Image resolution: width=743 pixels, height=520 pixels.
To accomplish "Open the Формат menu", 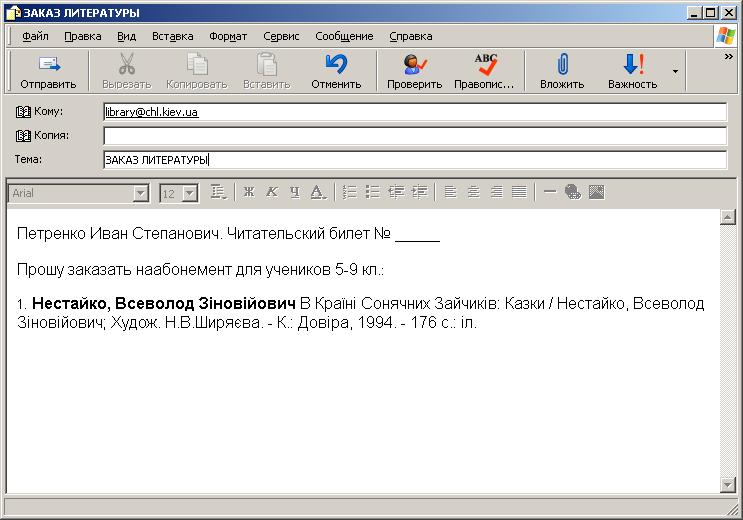I will click(x=228, y=36).
